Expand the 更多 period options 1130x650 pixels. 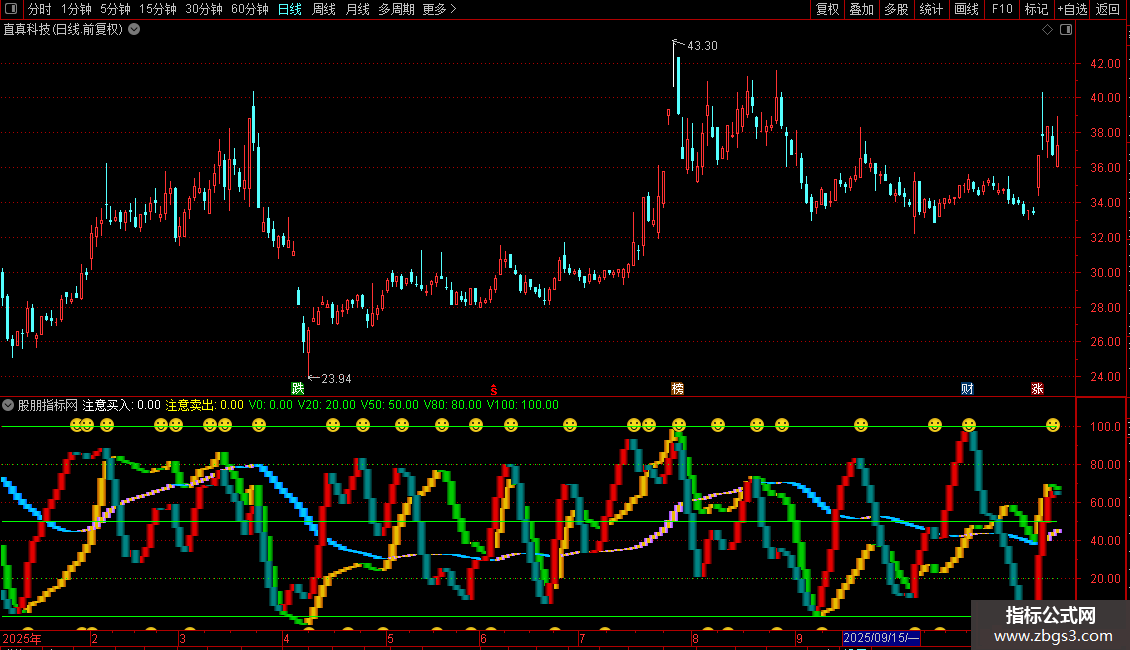440,9
